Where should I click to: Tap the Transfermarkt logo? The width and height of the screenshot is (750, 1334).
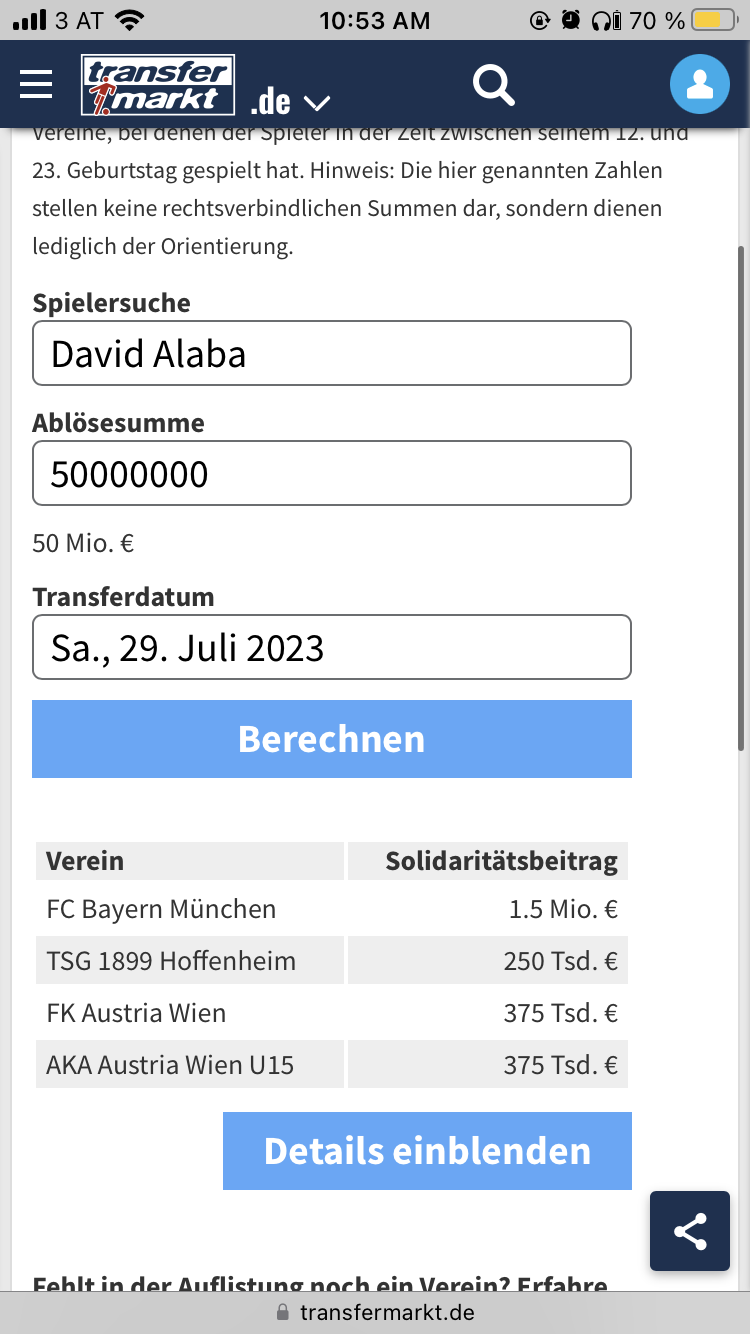pos(158,85)
